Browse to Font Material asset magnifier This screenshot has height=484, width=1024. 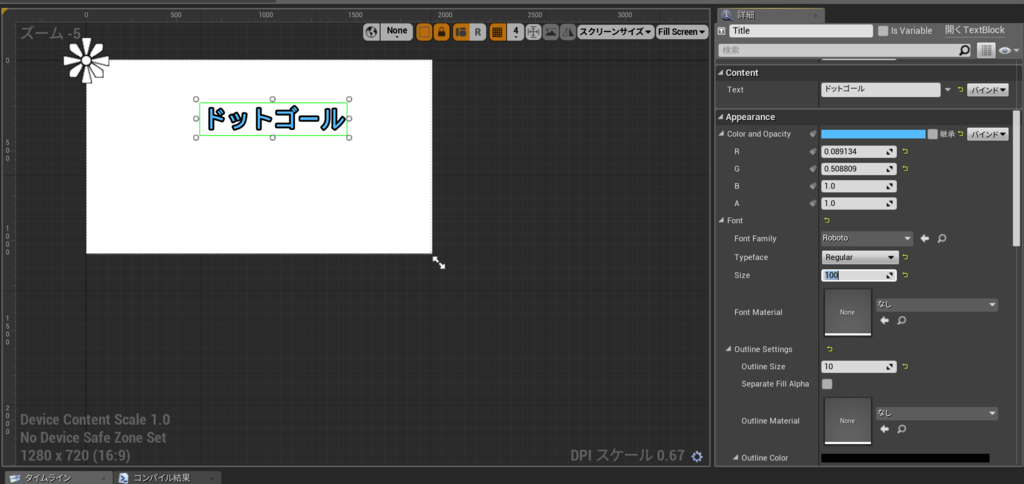point(901,321)
